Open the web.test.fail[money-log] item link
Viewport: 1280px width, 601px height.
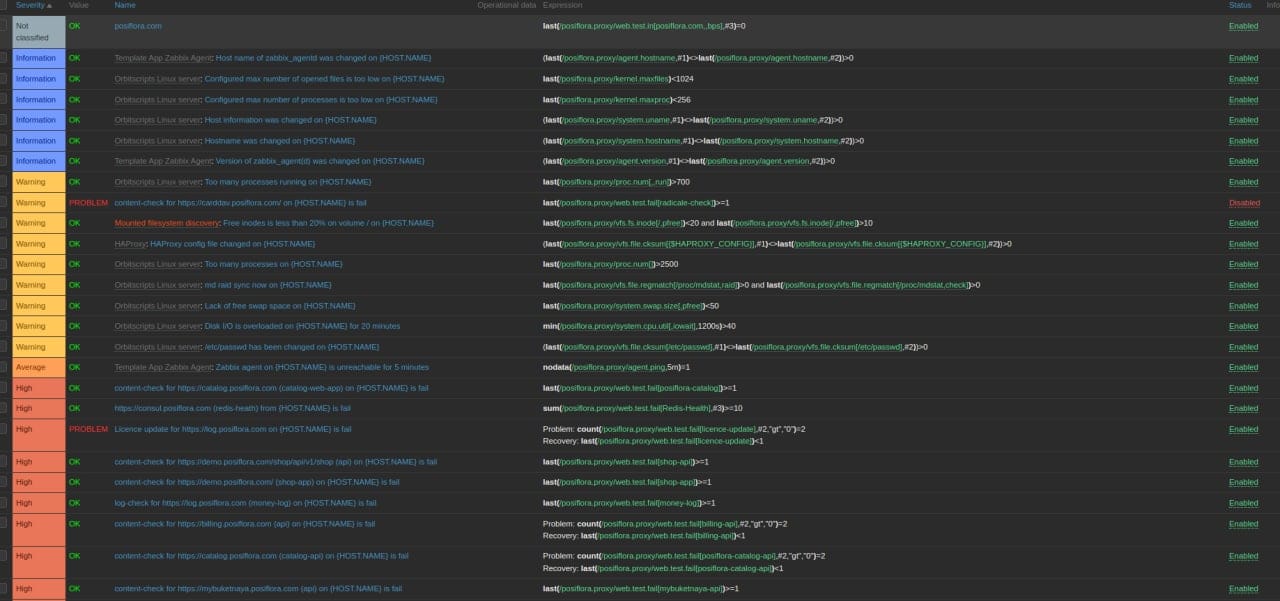click(x=630, y=503)
